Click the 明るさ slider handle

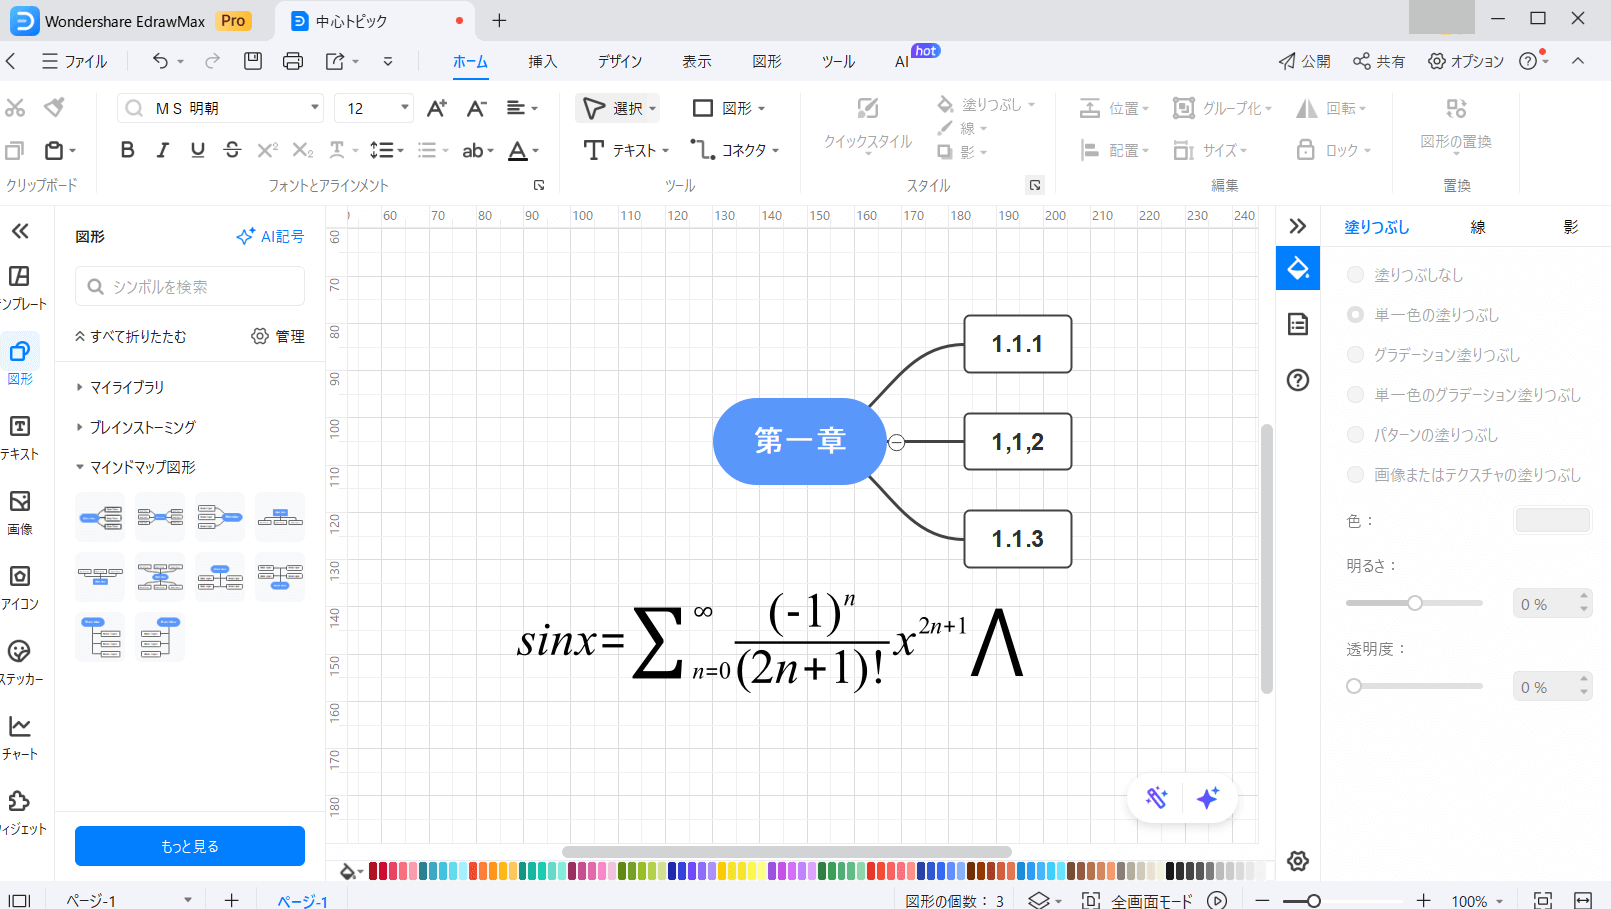coord(1415,603)
